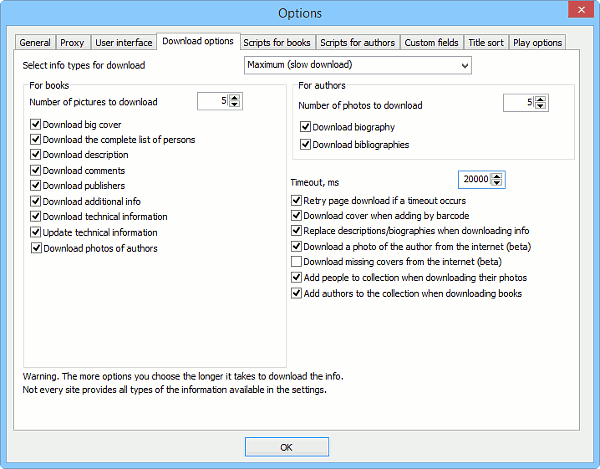The image size is (600, 469).
Task: Uncheck Download biography
Action: point(305,127)
